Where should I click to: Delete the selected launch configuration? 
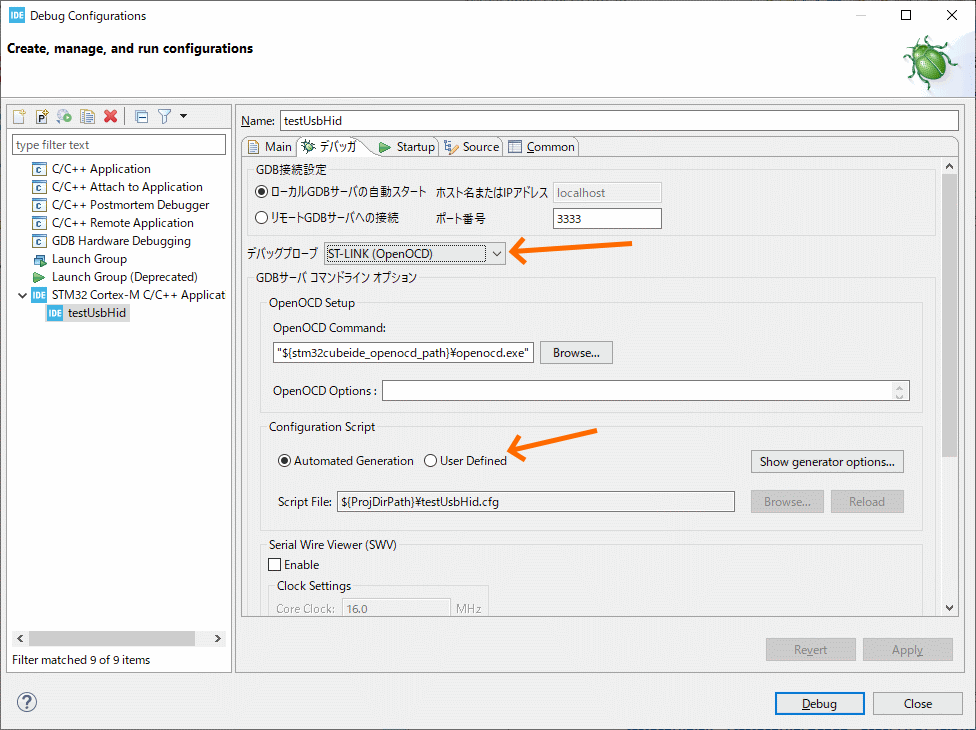(110, 117)
